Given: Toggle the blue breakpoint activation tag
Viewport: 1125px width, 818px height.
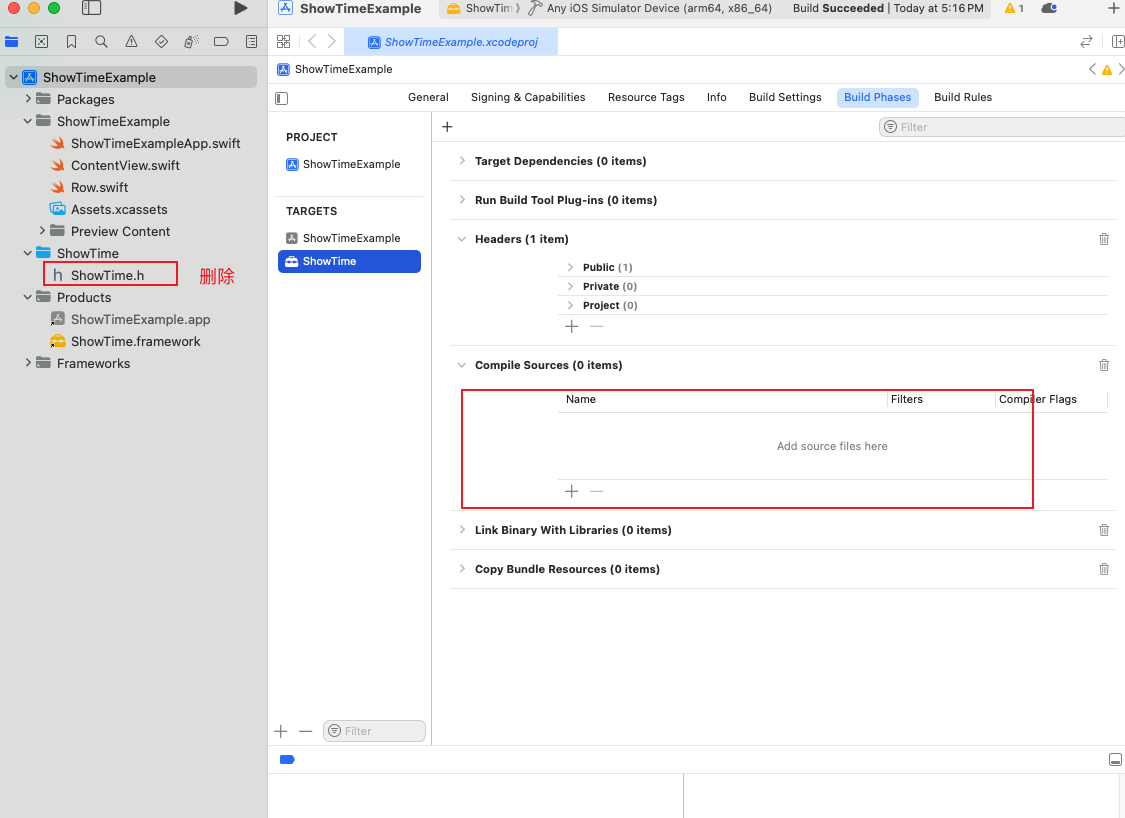Looking at the screenshot, I should coord(287,759).
